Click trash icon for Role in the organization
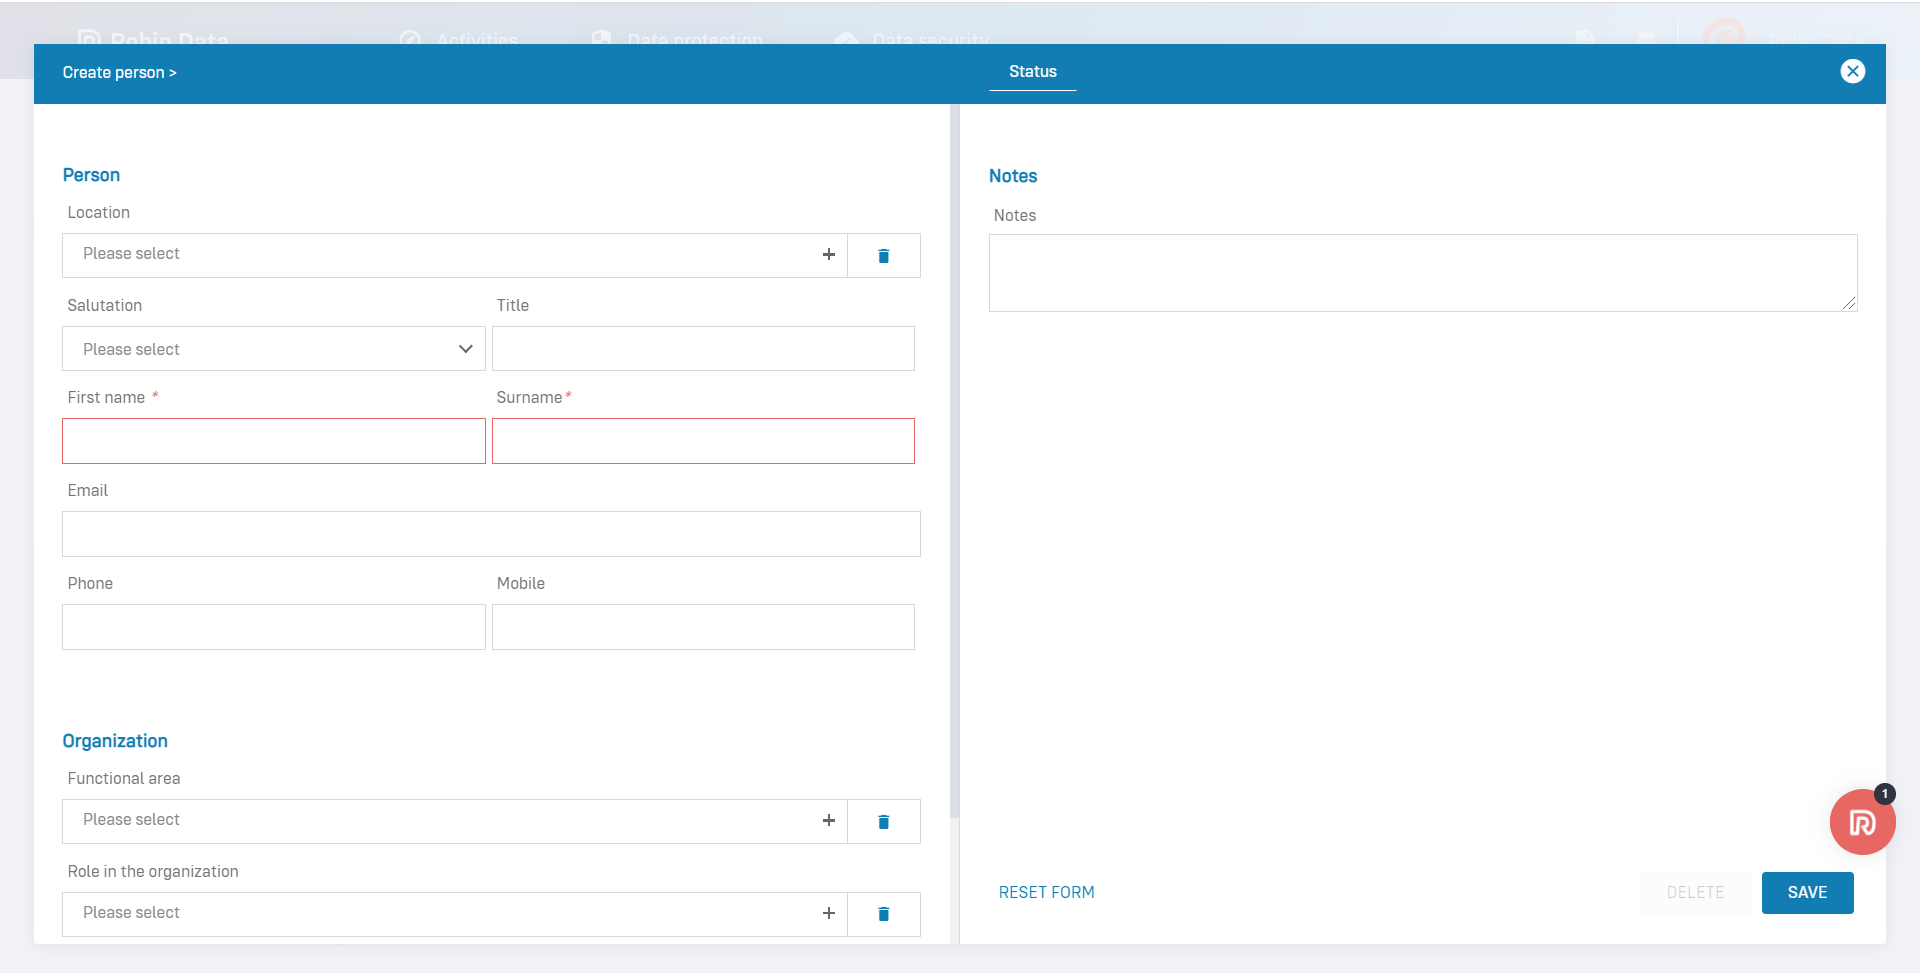Image resolution: width=1920 pixels, height=973 pixels. [x=883, y=914]
